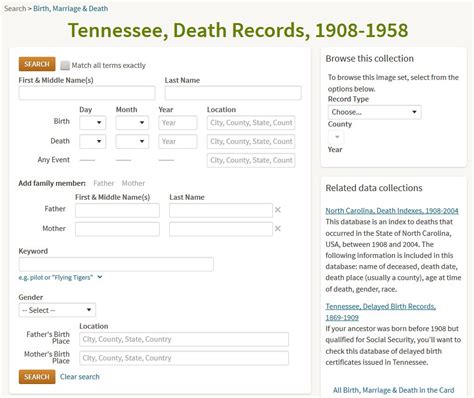This screenshot has height=398, width=474.
Task: Click Clear search link
Action: [x=80, y=377]
